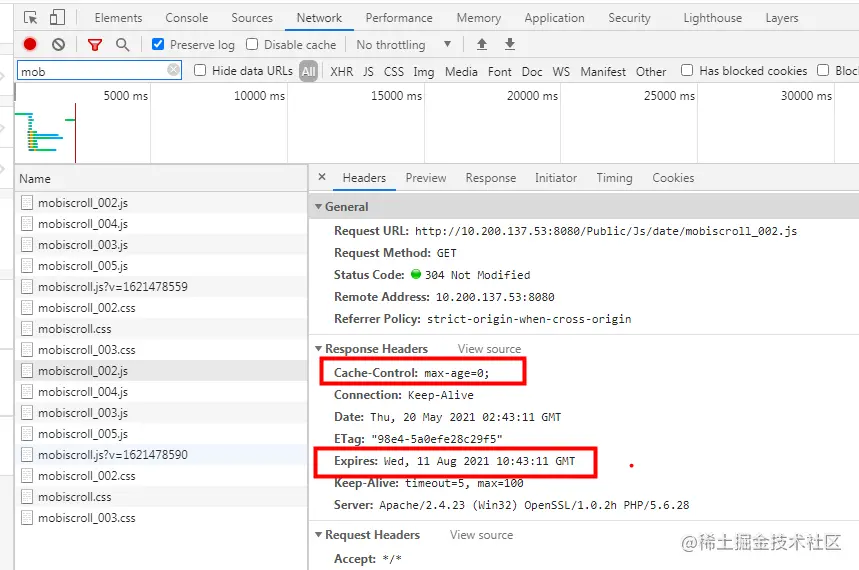The width and height of the screenshot is (859, 570).
Task: Select the highlighted mobiscroll_002.js request row
Action: click(x=161, y=371)
